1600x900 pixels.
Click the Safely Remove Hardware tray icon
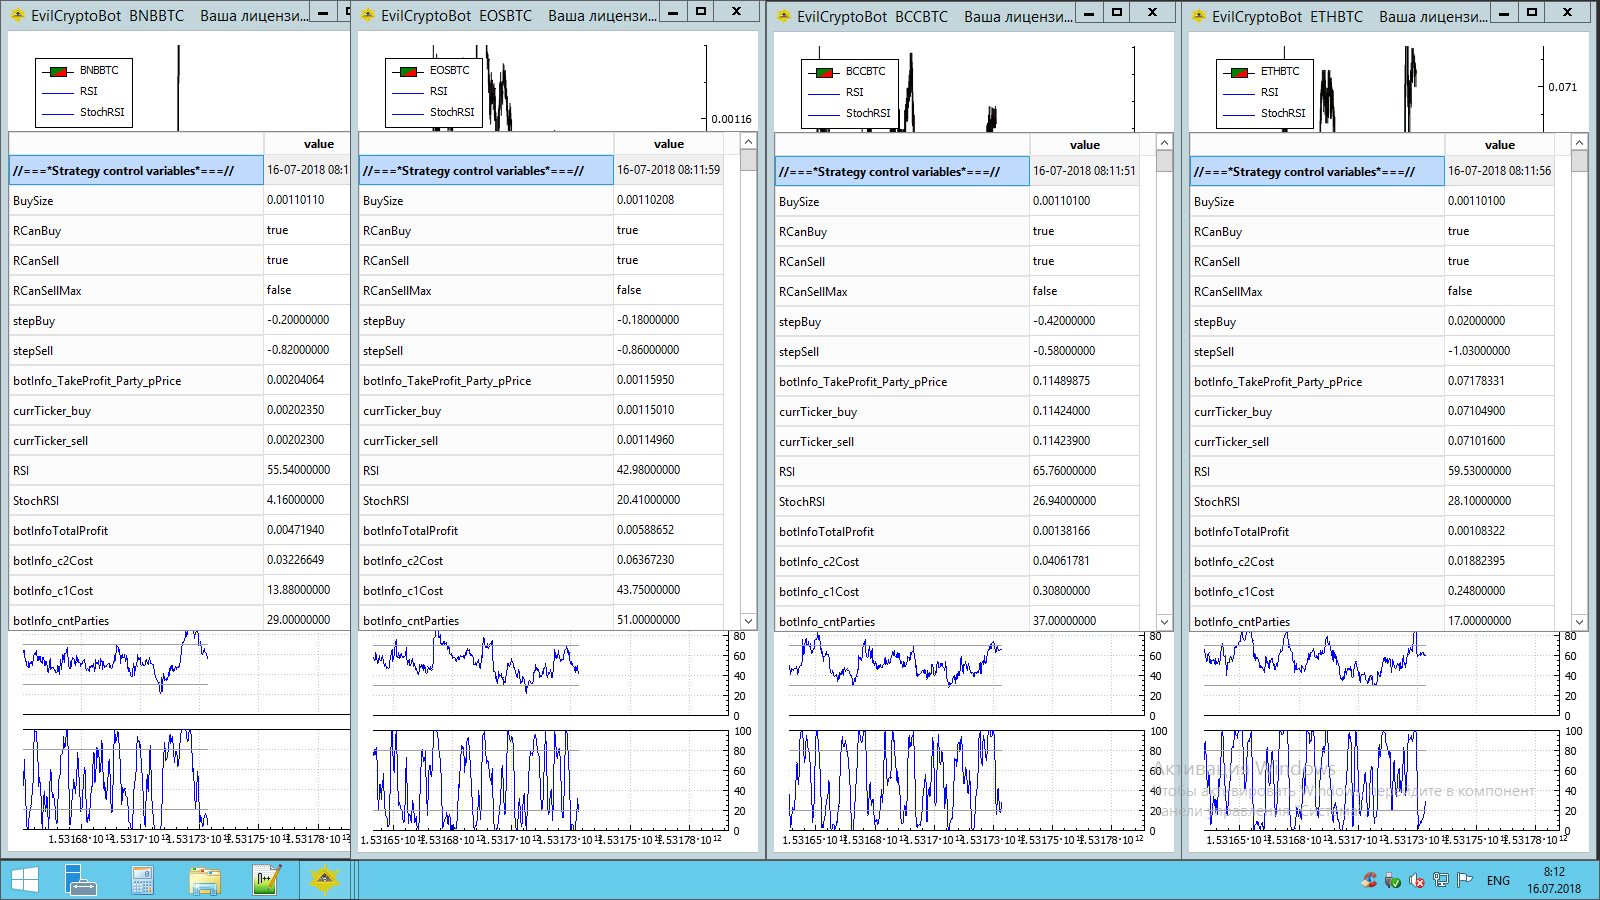[1393, 880]
